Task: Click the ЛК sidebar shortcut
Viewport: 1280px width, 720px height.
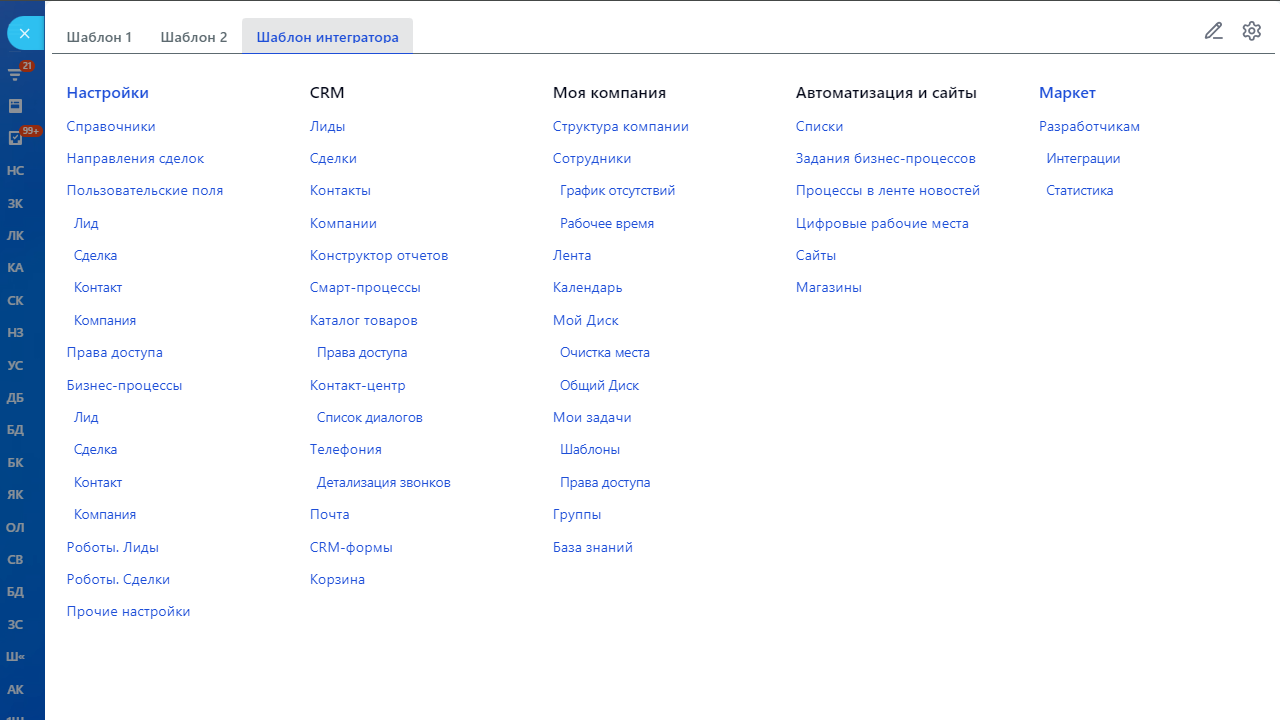Action: tap(15, 236)
